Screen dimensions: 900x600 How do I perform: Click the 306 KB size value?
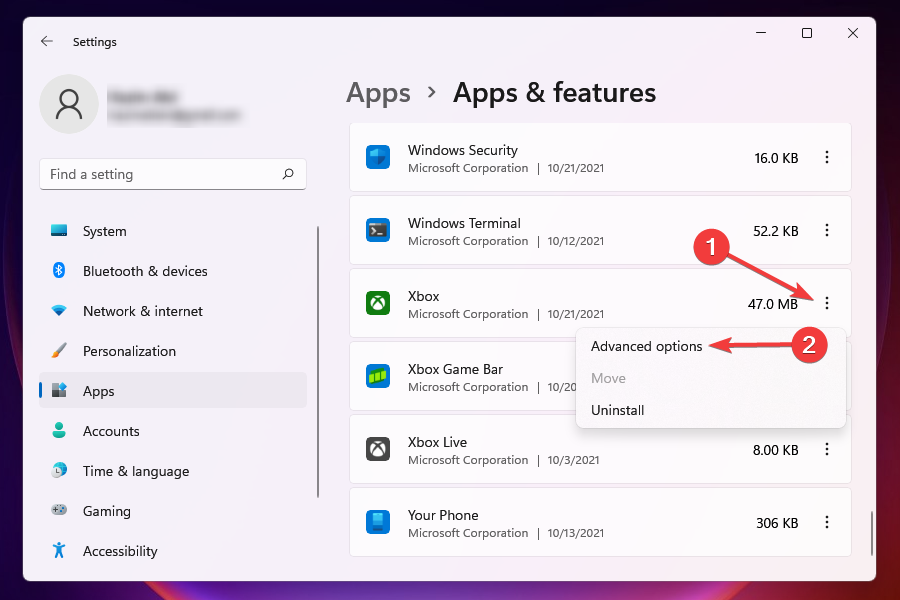[777, 523]
